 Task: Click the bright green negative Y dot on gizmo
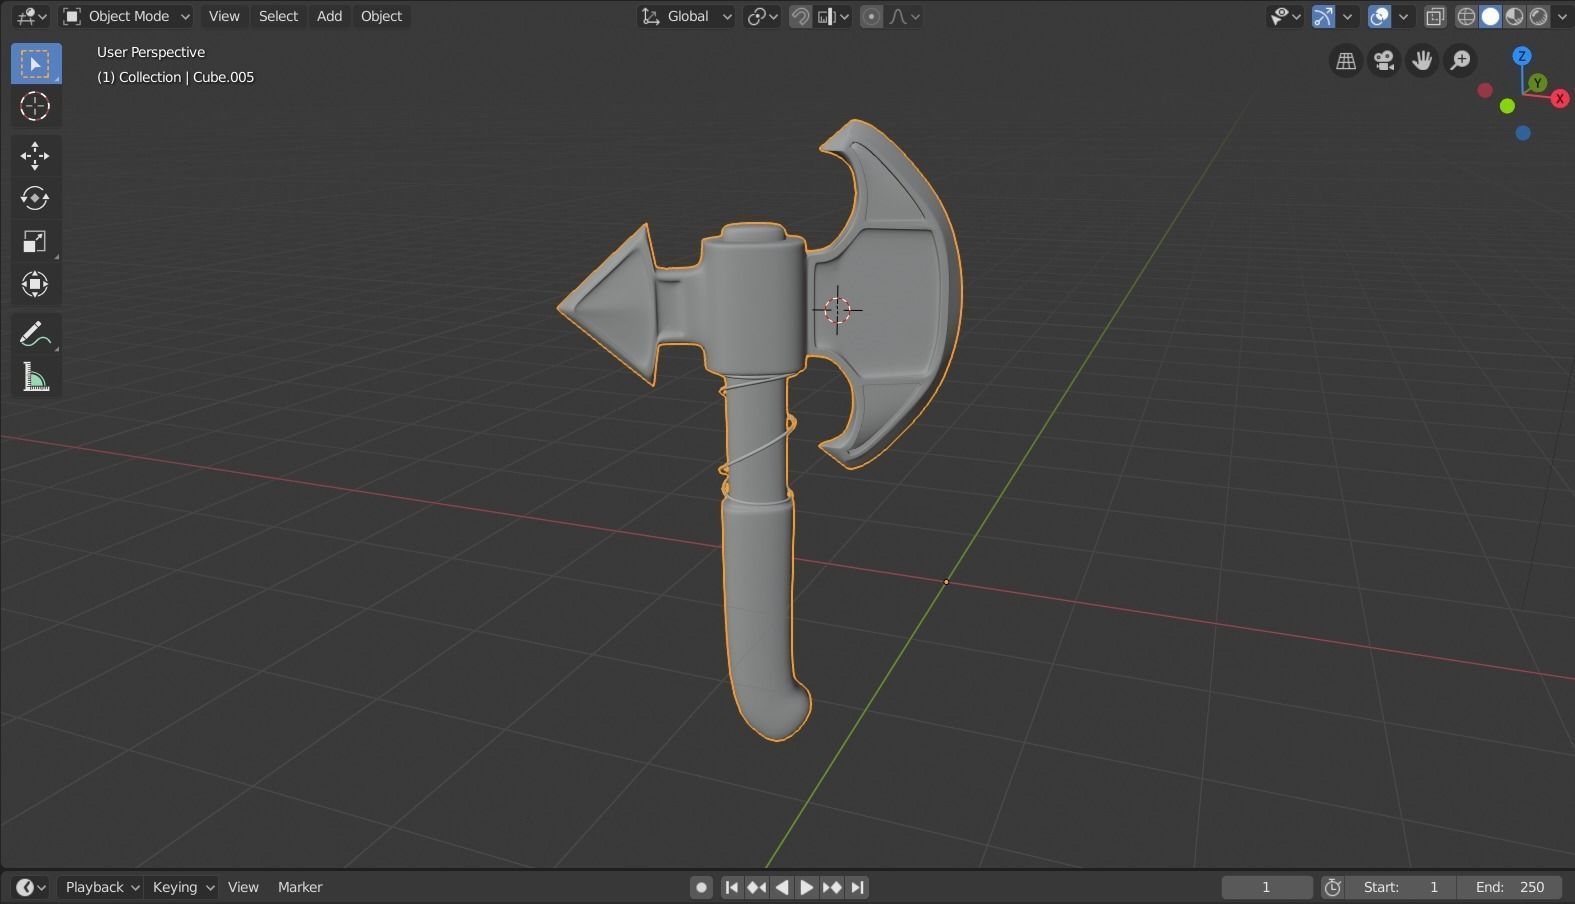click(1507, 106)
